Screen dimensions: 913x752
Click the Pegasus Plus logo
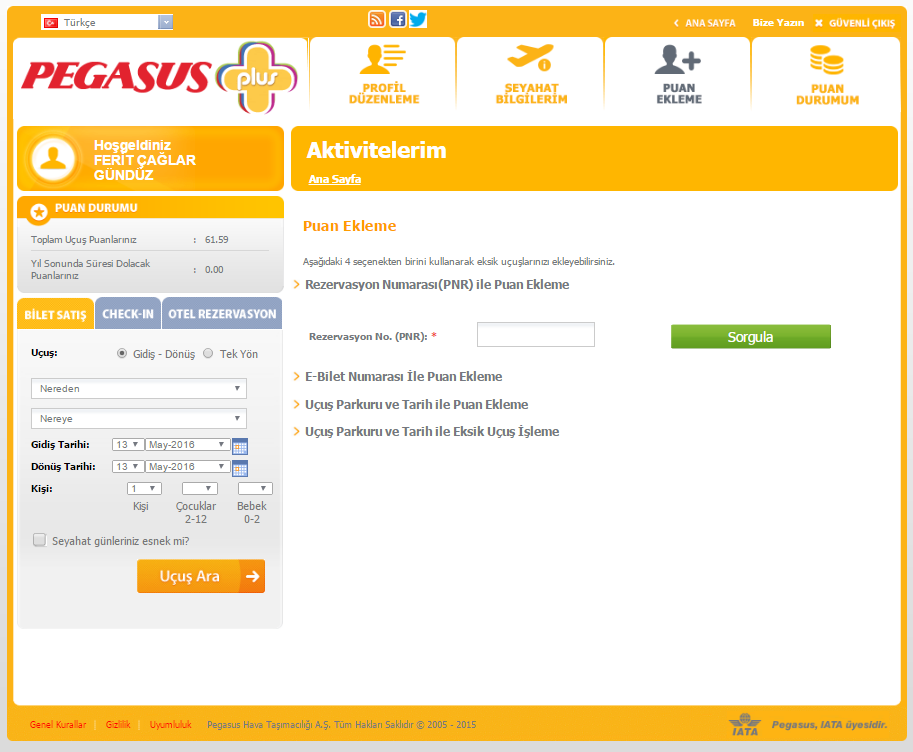[x=160, y=77]
